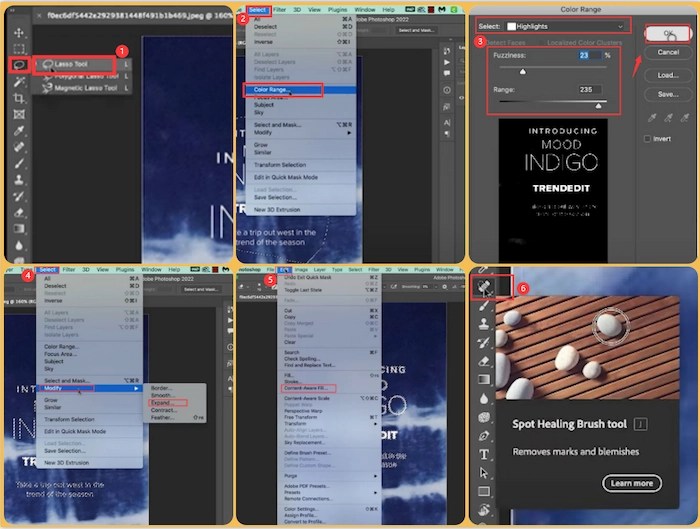700x529 pixels.
Task: Select the History Brush tool in step 6 toolbar
Action: pos(484,342)
